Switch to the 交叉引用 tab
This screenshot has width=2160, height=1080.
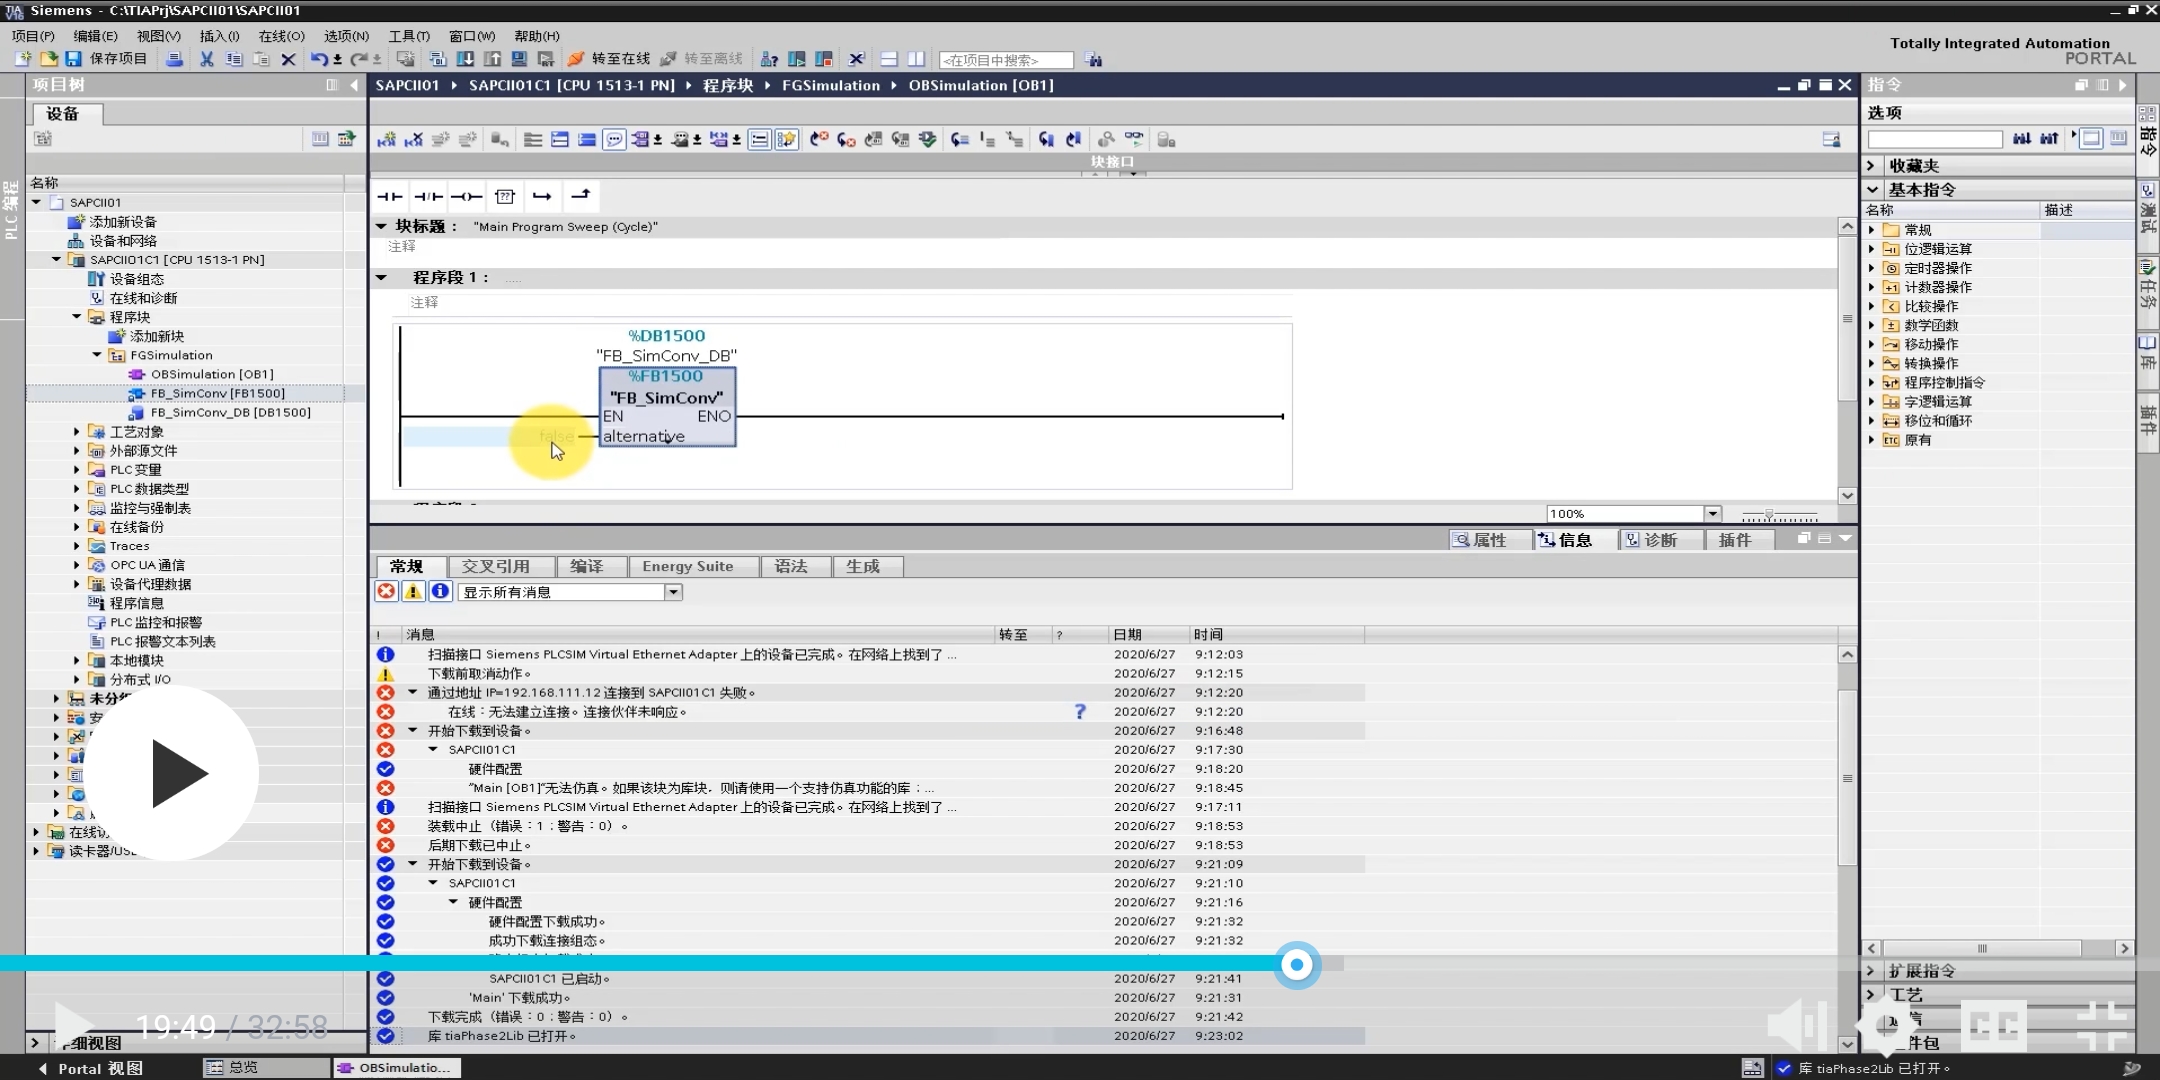(495, 567)
